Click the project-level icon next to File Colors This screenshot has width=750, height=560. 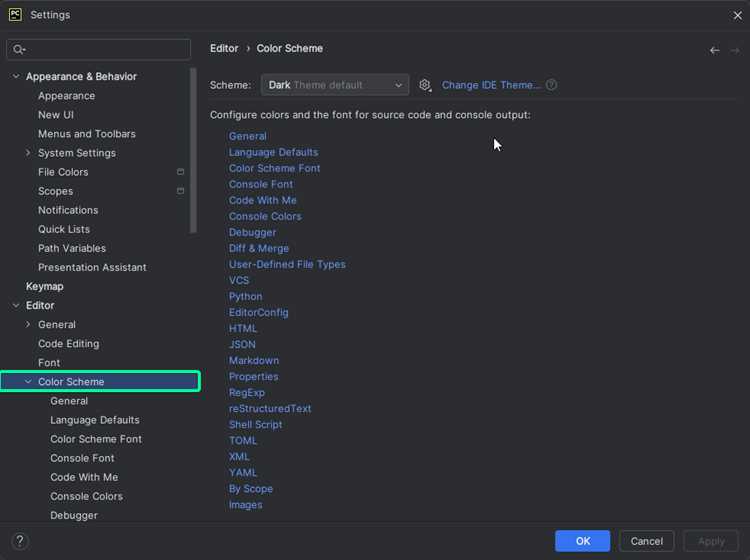tap(180, 172)
